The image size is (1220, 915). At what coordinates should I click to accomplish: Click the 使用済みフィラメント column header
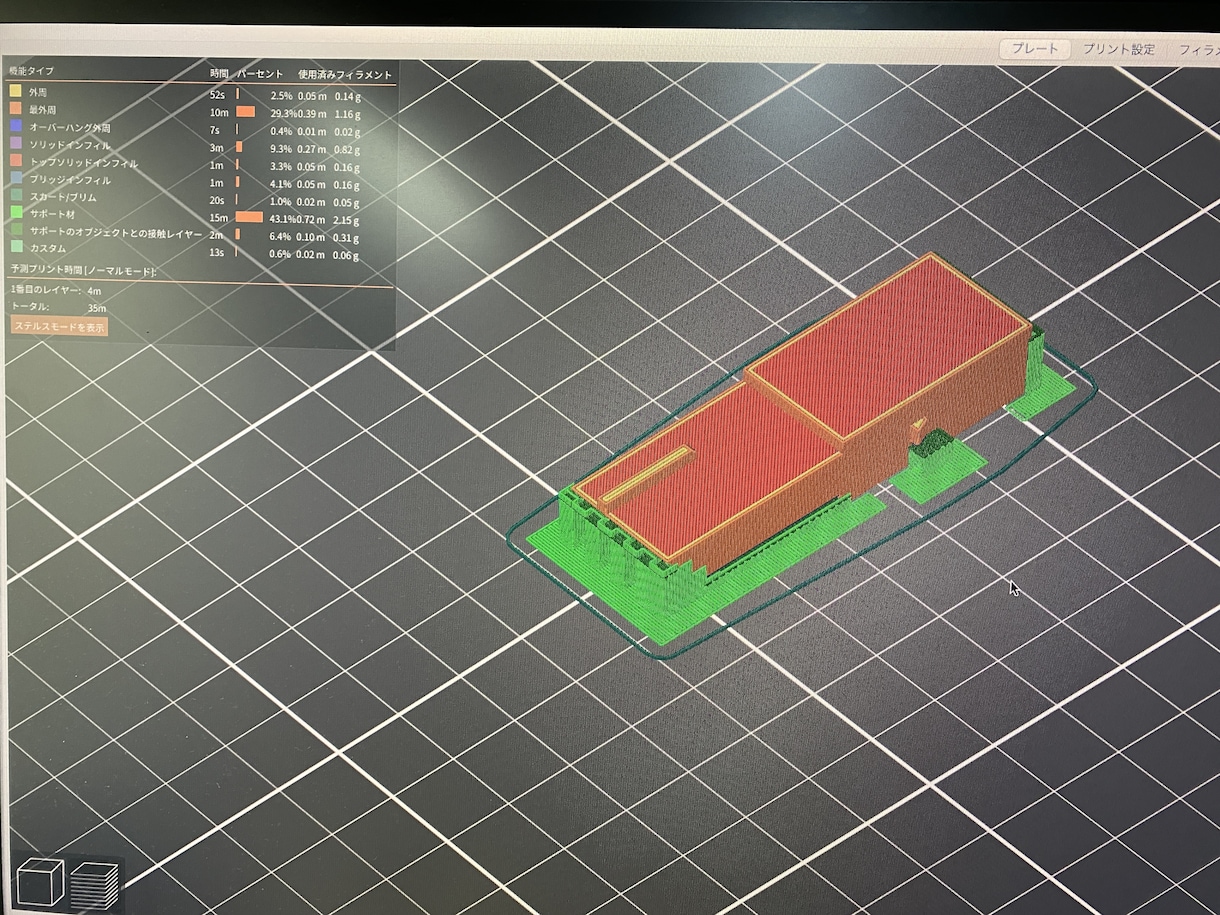345,74
